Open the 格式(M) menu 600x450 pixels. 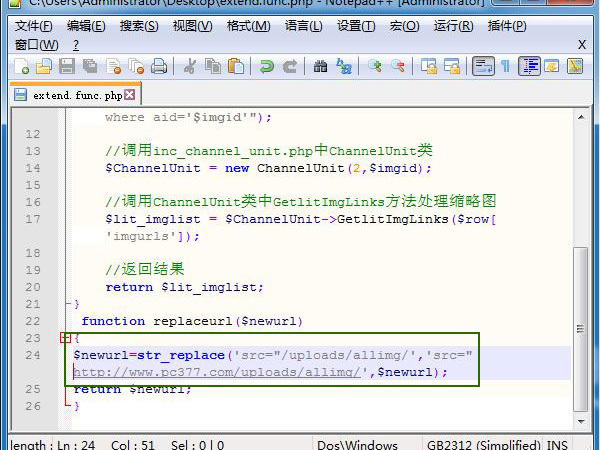(x=248, y=26)
